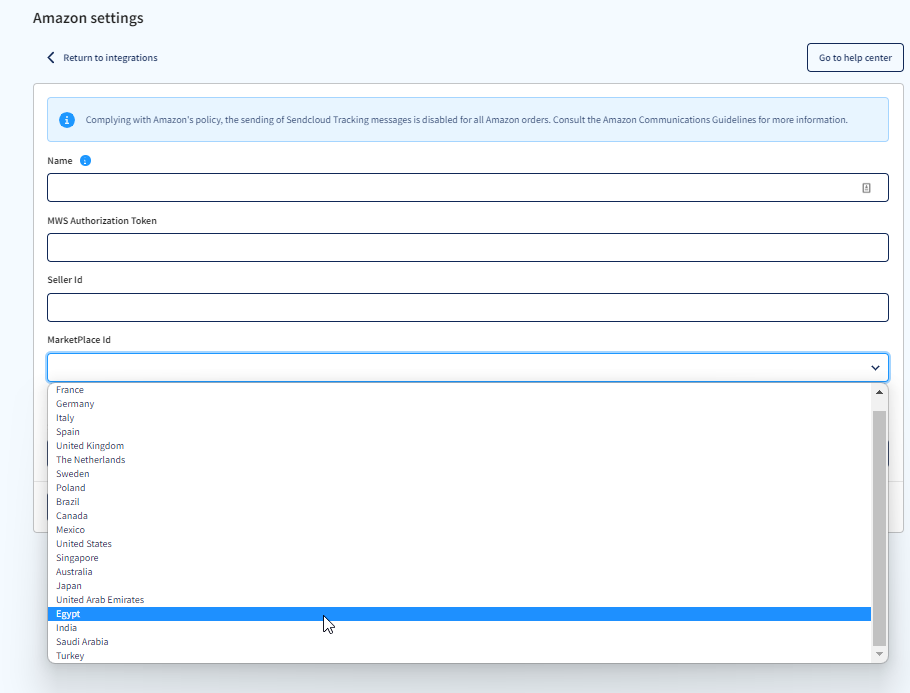Click the blue info icon in the banner
910x693 pixels.
click(67, 120)
